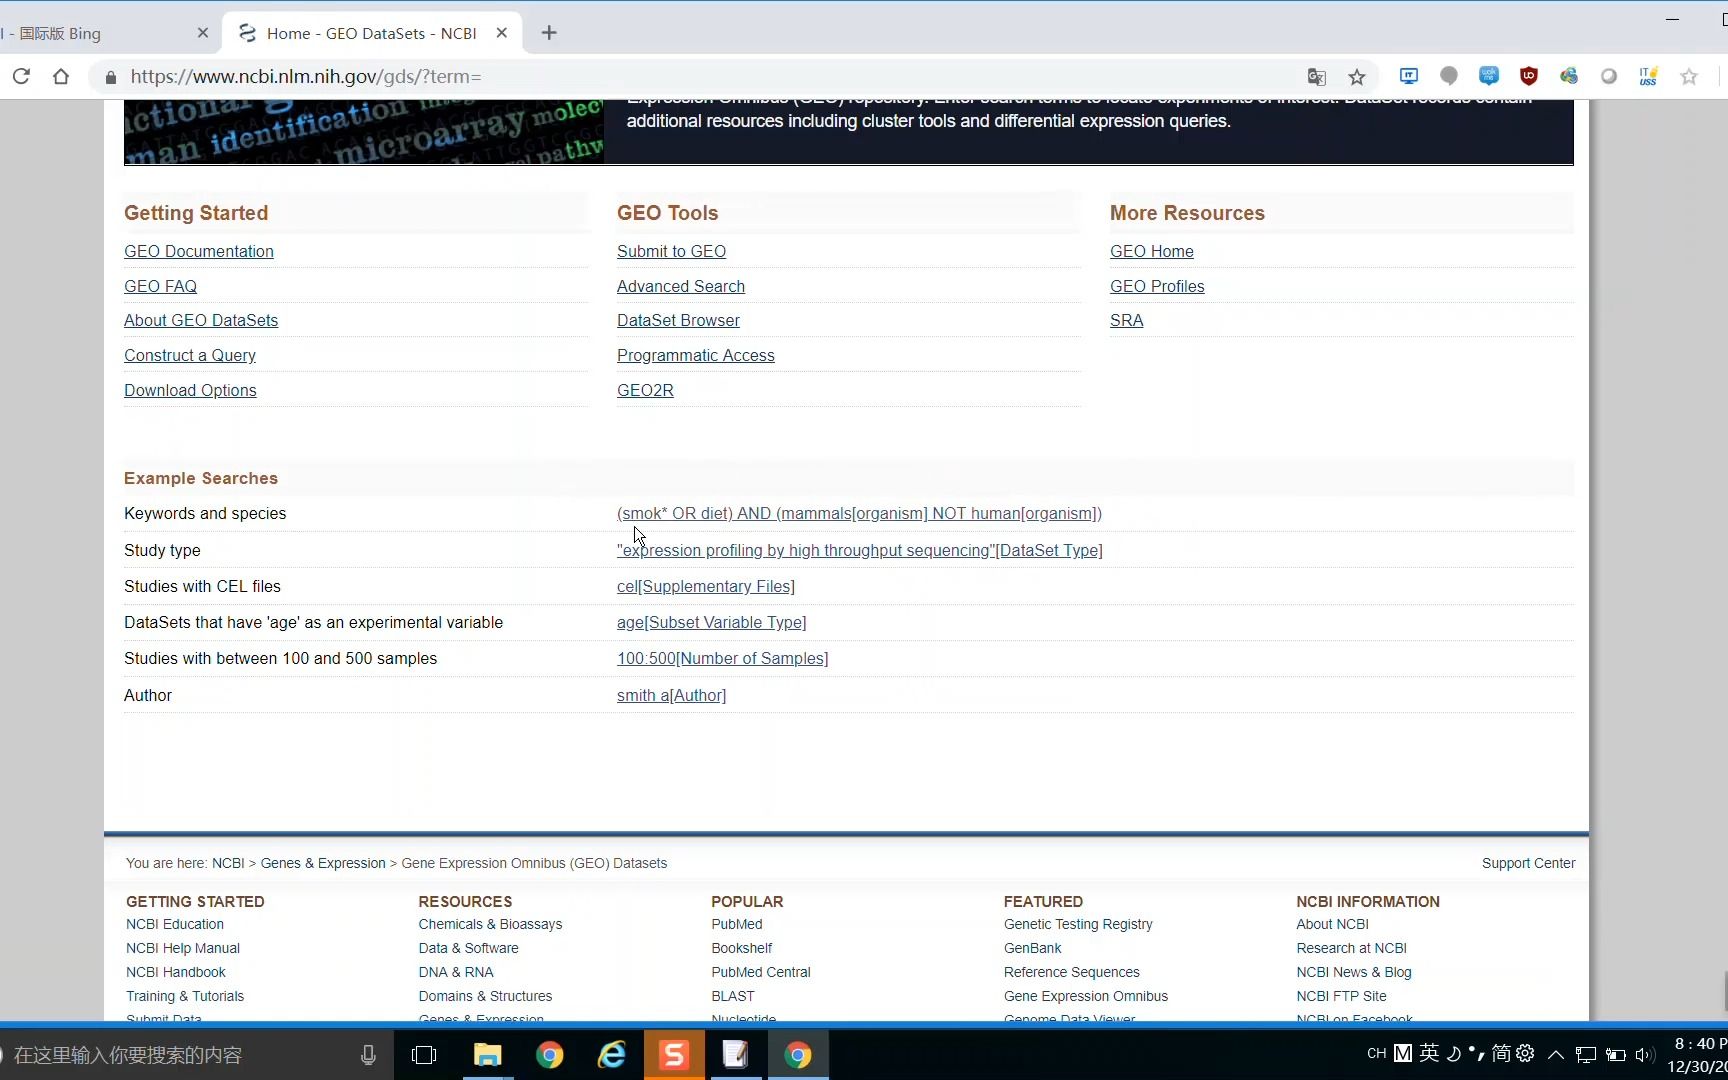This screenshot has width=1728, height=1080.
Task: Open the uBlock Origin shield extension
Action: (1529, 76)
